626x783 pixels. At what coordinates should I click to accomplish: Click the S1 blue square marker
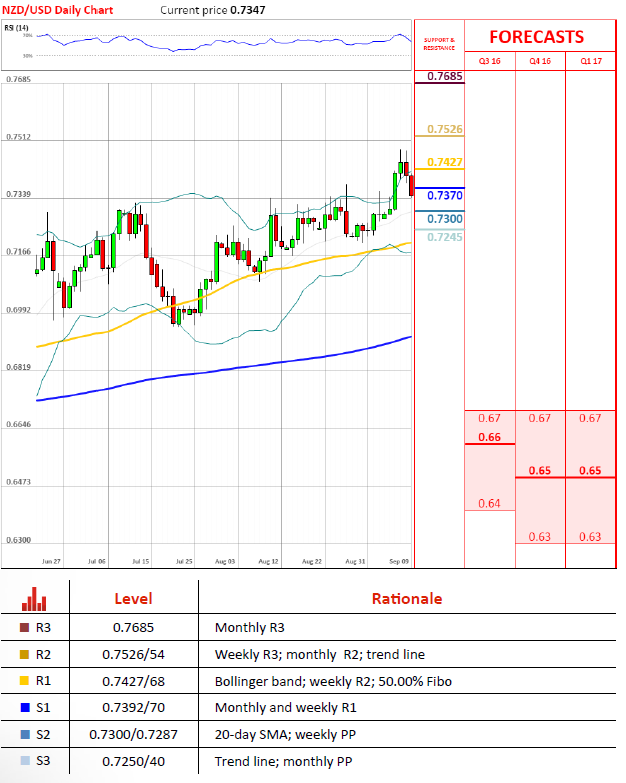tap(25, 708)
